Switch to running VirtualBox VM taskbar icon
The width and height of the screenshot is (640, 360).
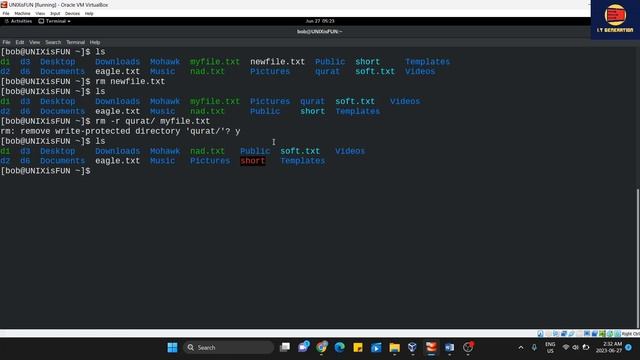431,347
